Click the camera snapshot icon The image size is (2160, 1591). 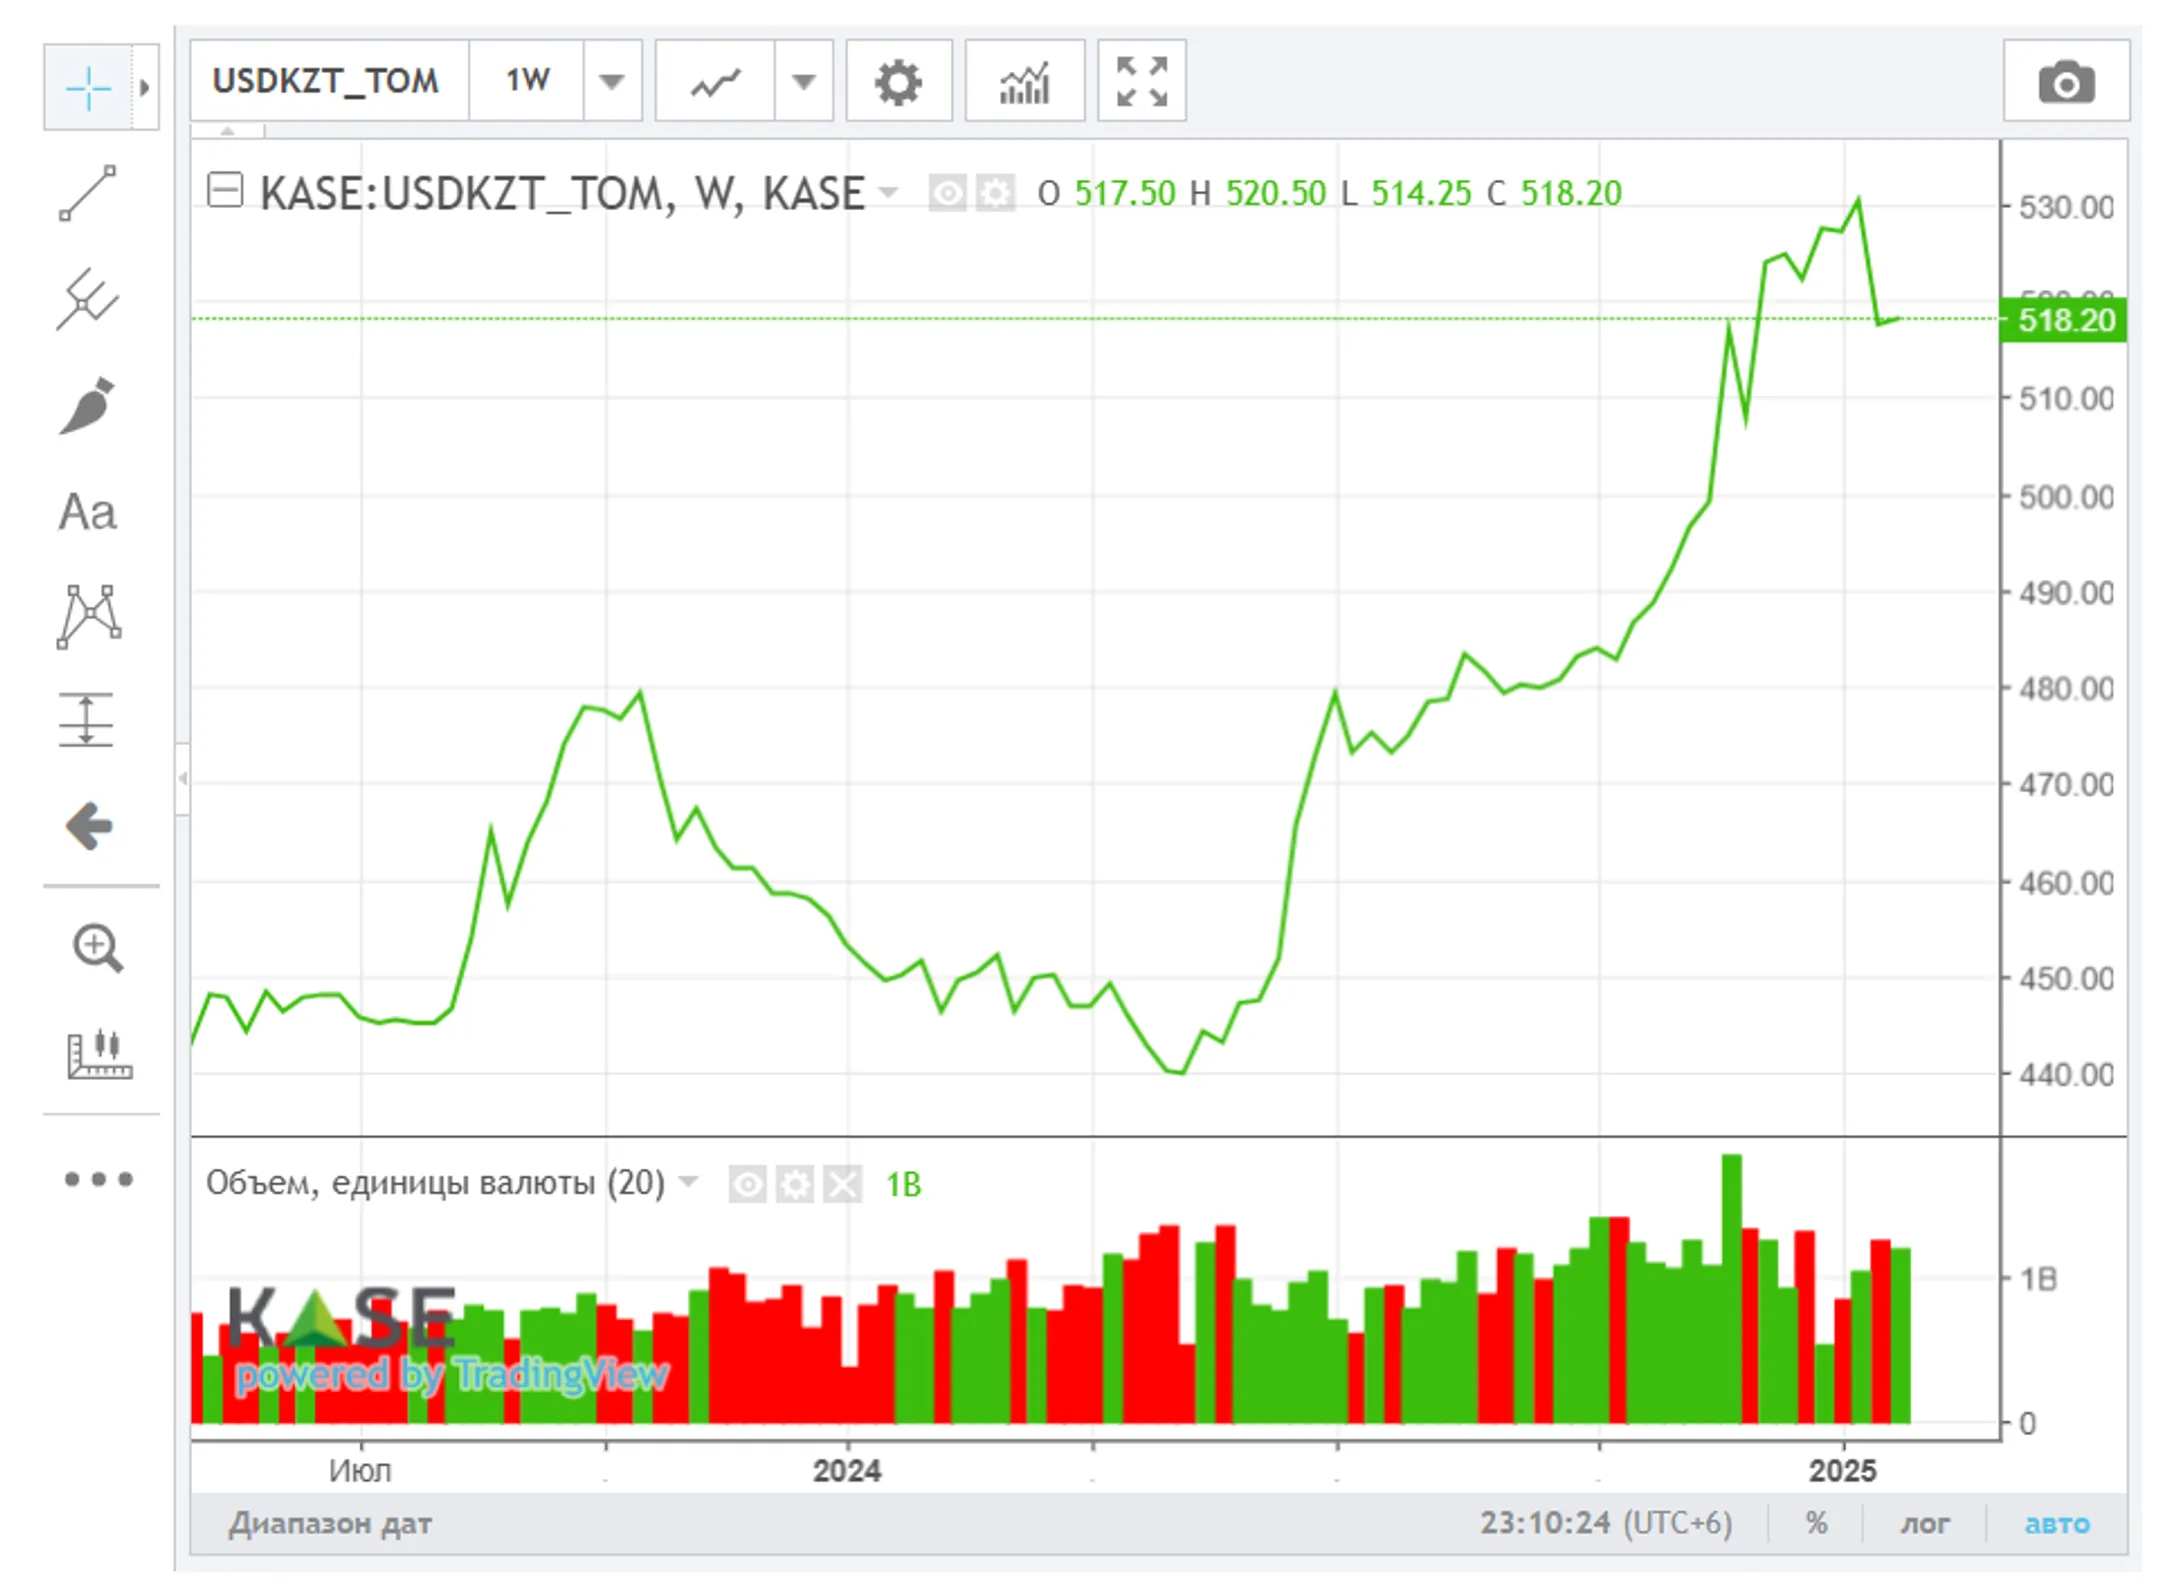click(2066, 82)
